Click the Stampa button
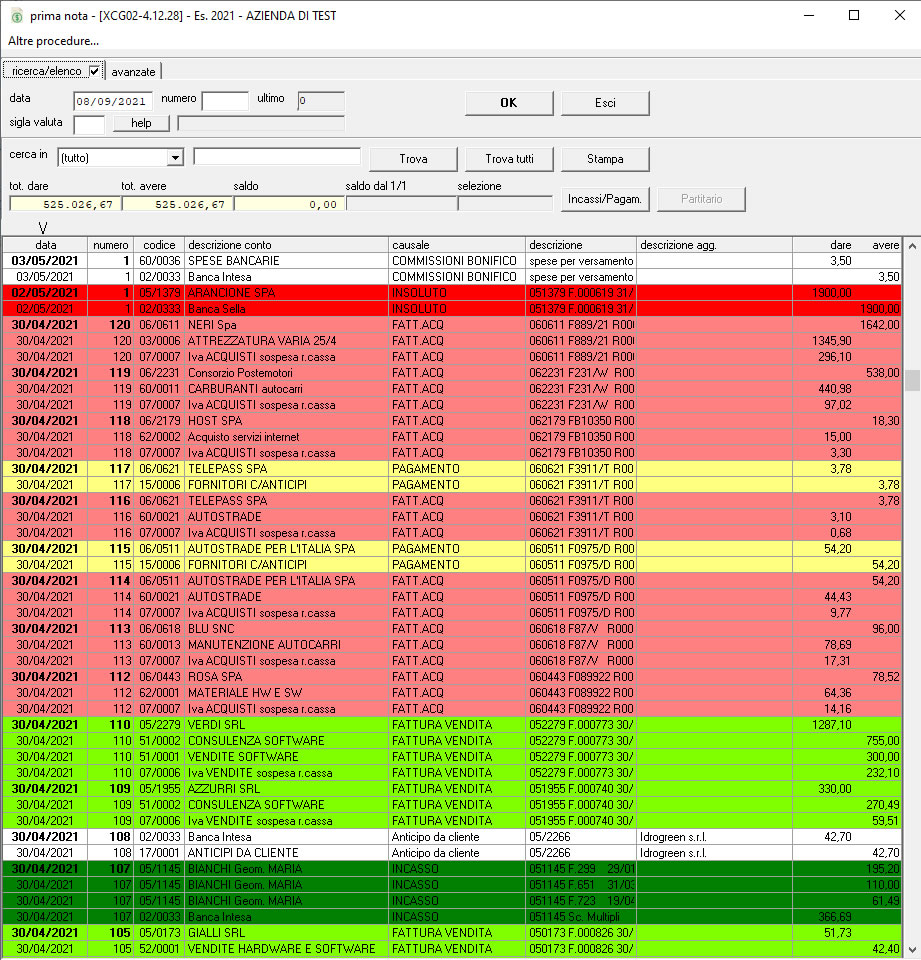This screenshot has width=921, height=960. point(605,159)
